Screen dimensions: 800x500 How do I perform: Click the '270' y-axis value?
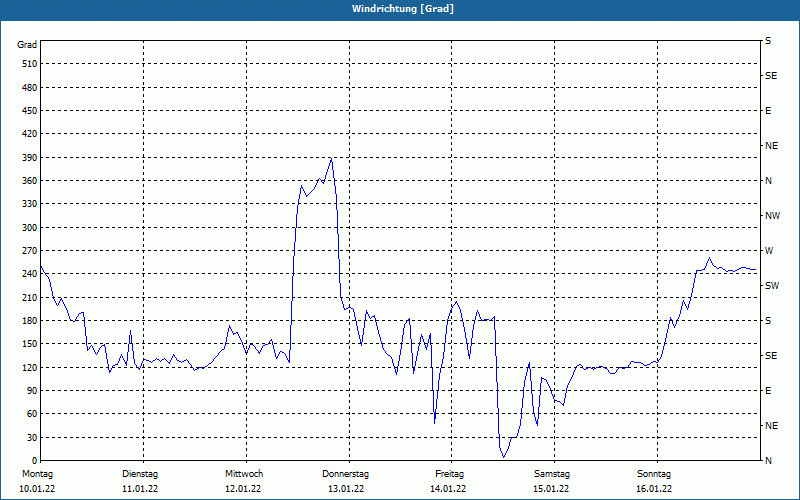[30, 251]
